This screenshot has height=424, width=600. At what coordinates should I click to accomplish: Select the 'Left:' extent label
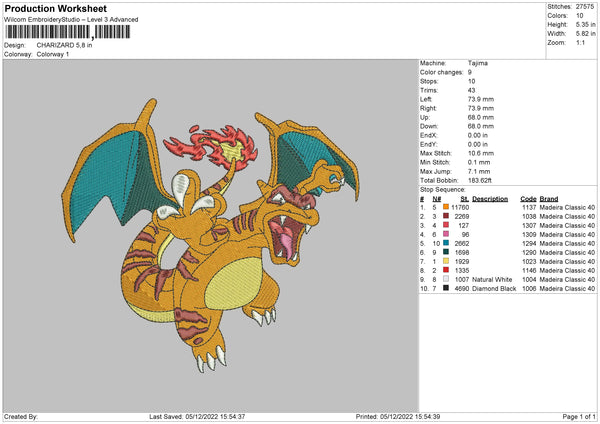pyautogui.click(x=426, y=99)
